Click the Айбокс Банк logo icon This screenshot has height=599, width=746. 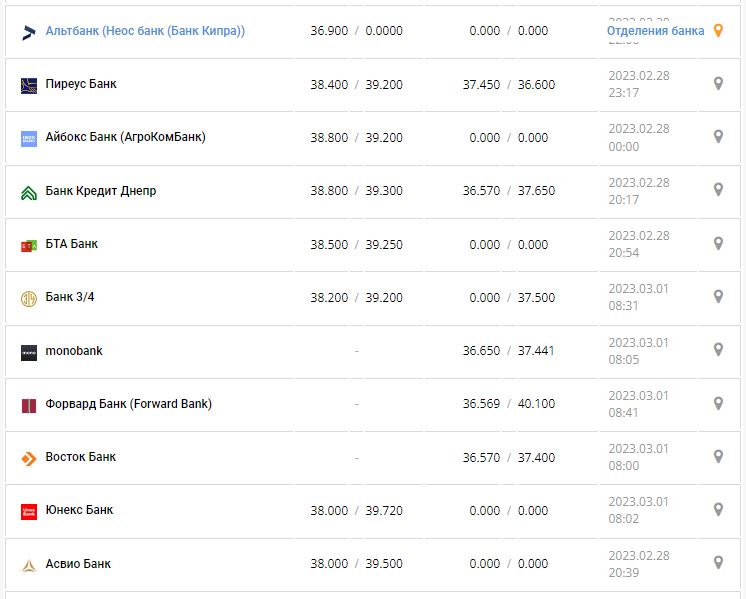click(x=28, y=139)
